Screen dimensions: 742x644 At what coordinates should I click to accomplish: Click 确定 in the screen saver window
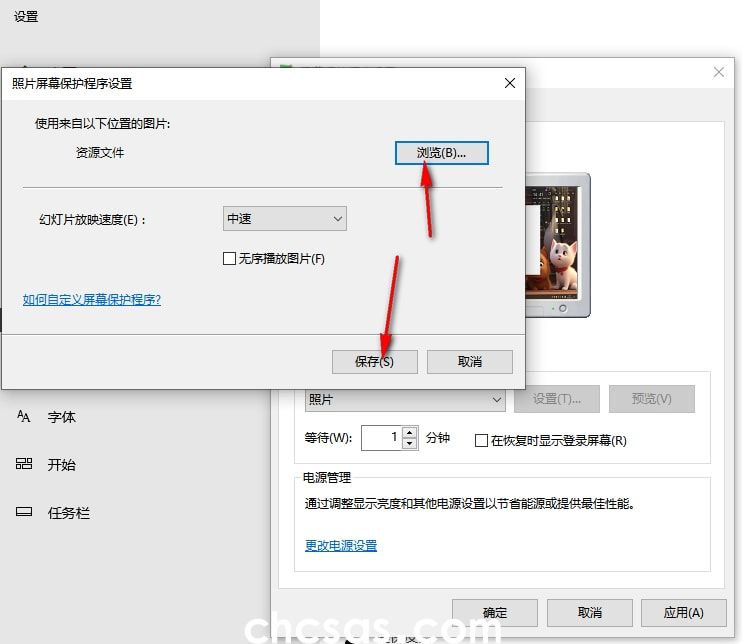point(495,613)
